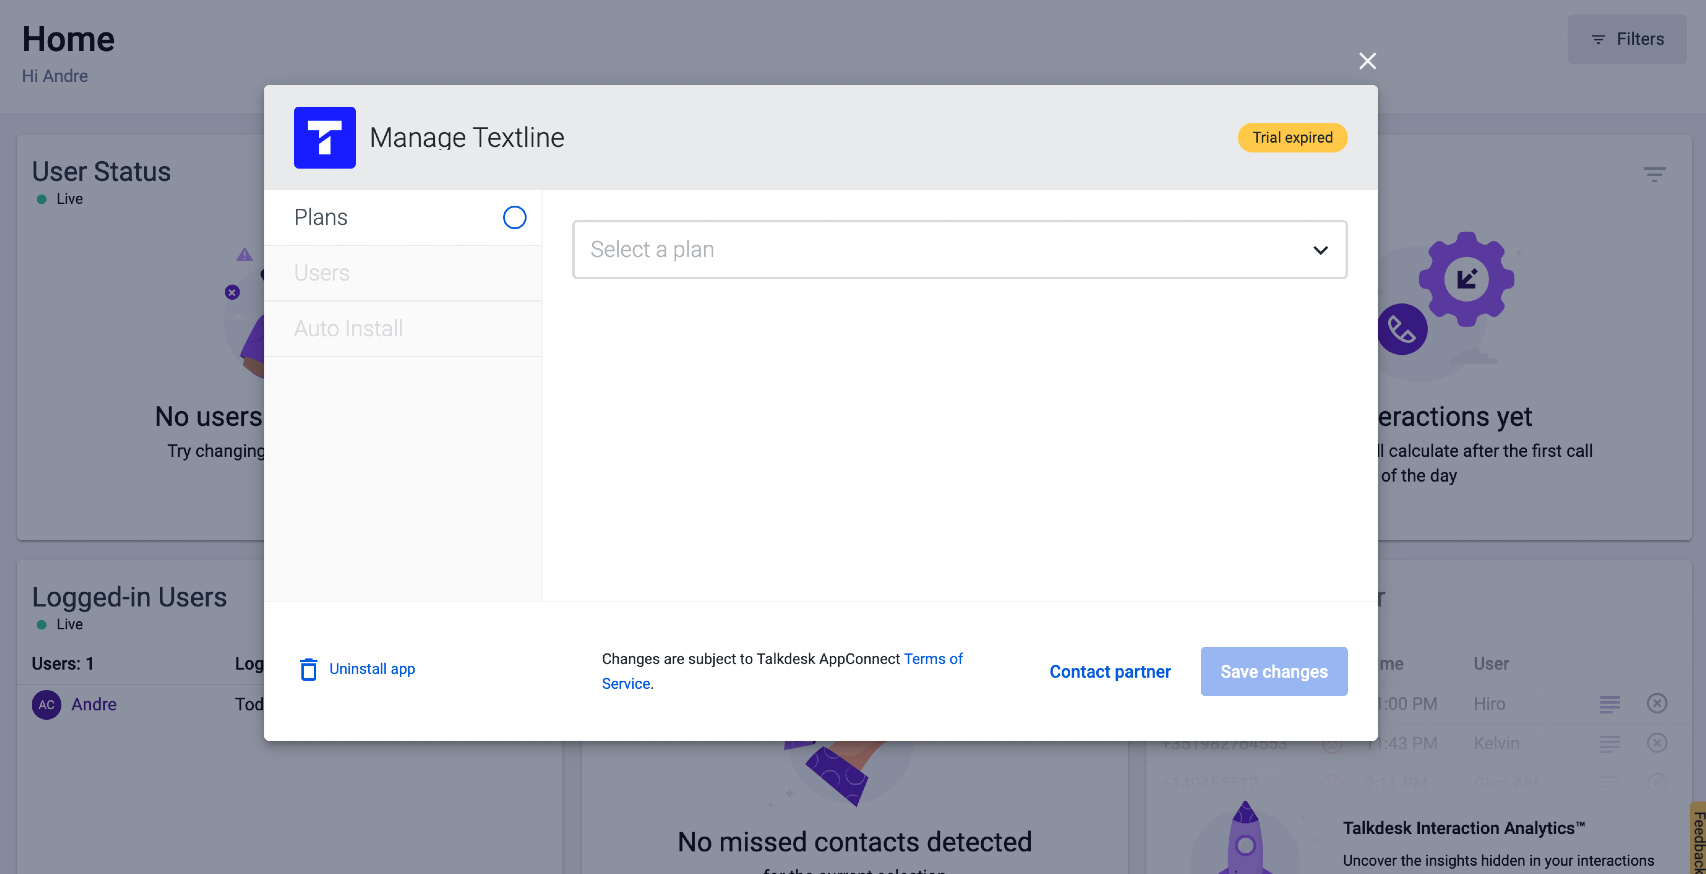Click the trash icon for uninstall
The width and height of the screenshot is (1706, 874).
(309, 669)
